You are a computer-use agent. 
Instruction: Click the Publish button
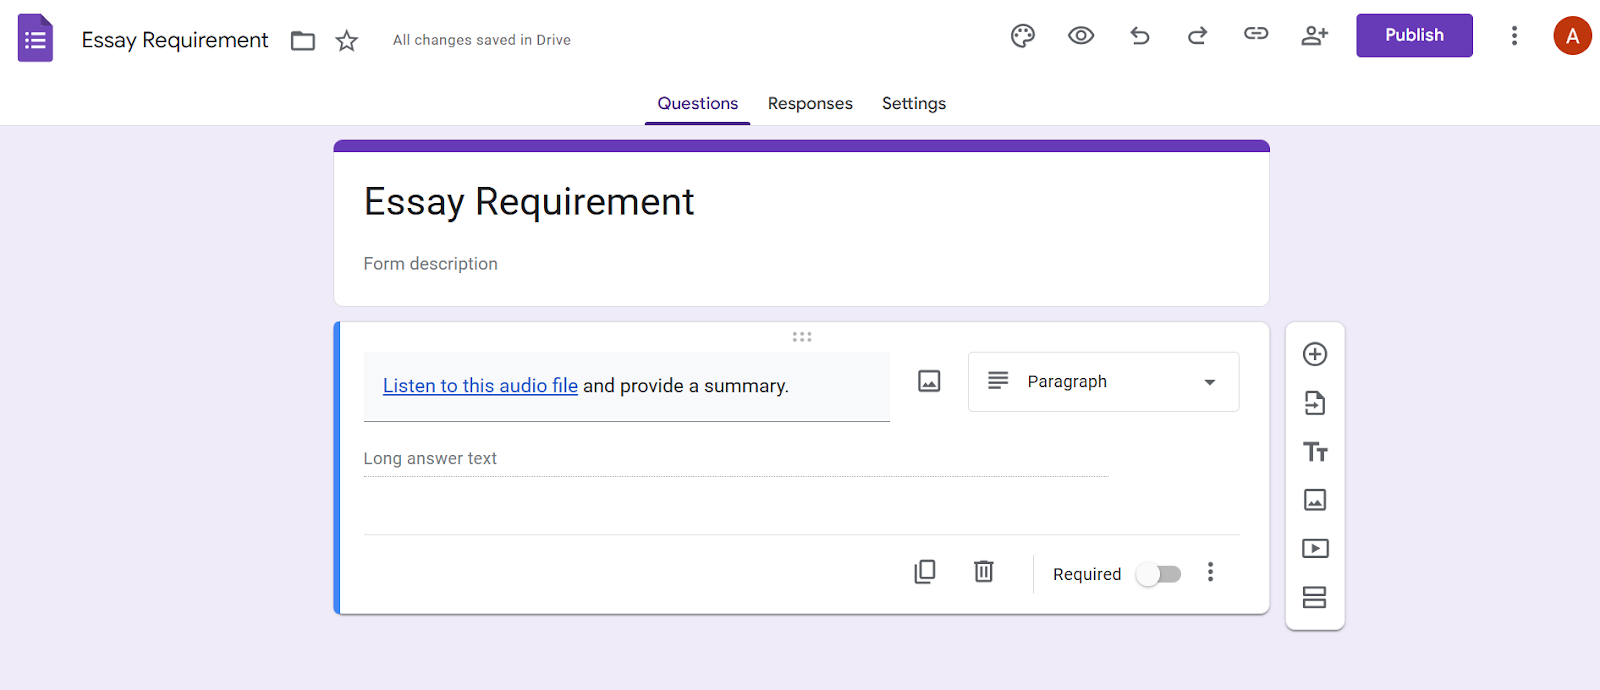click(x=1414, y=36)
